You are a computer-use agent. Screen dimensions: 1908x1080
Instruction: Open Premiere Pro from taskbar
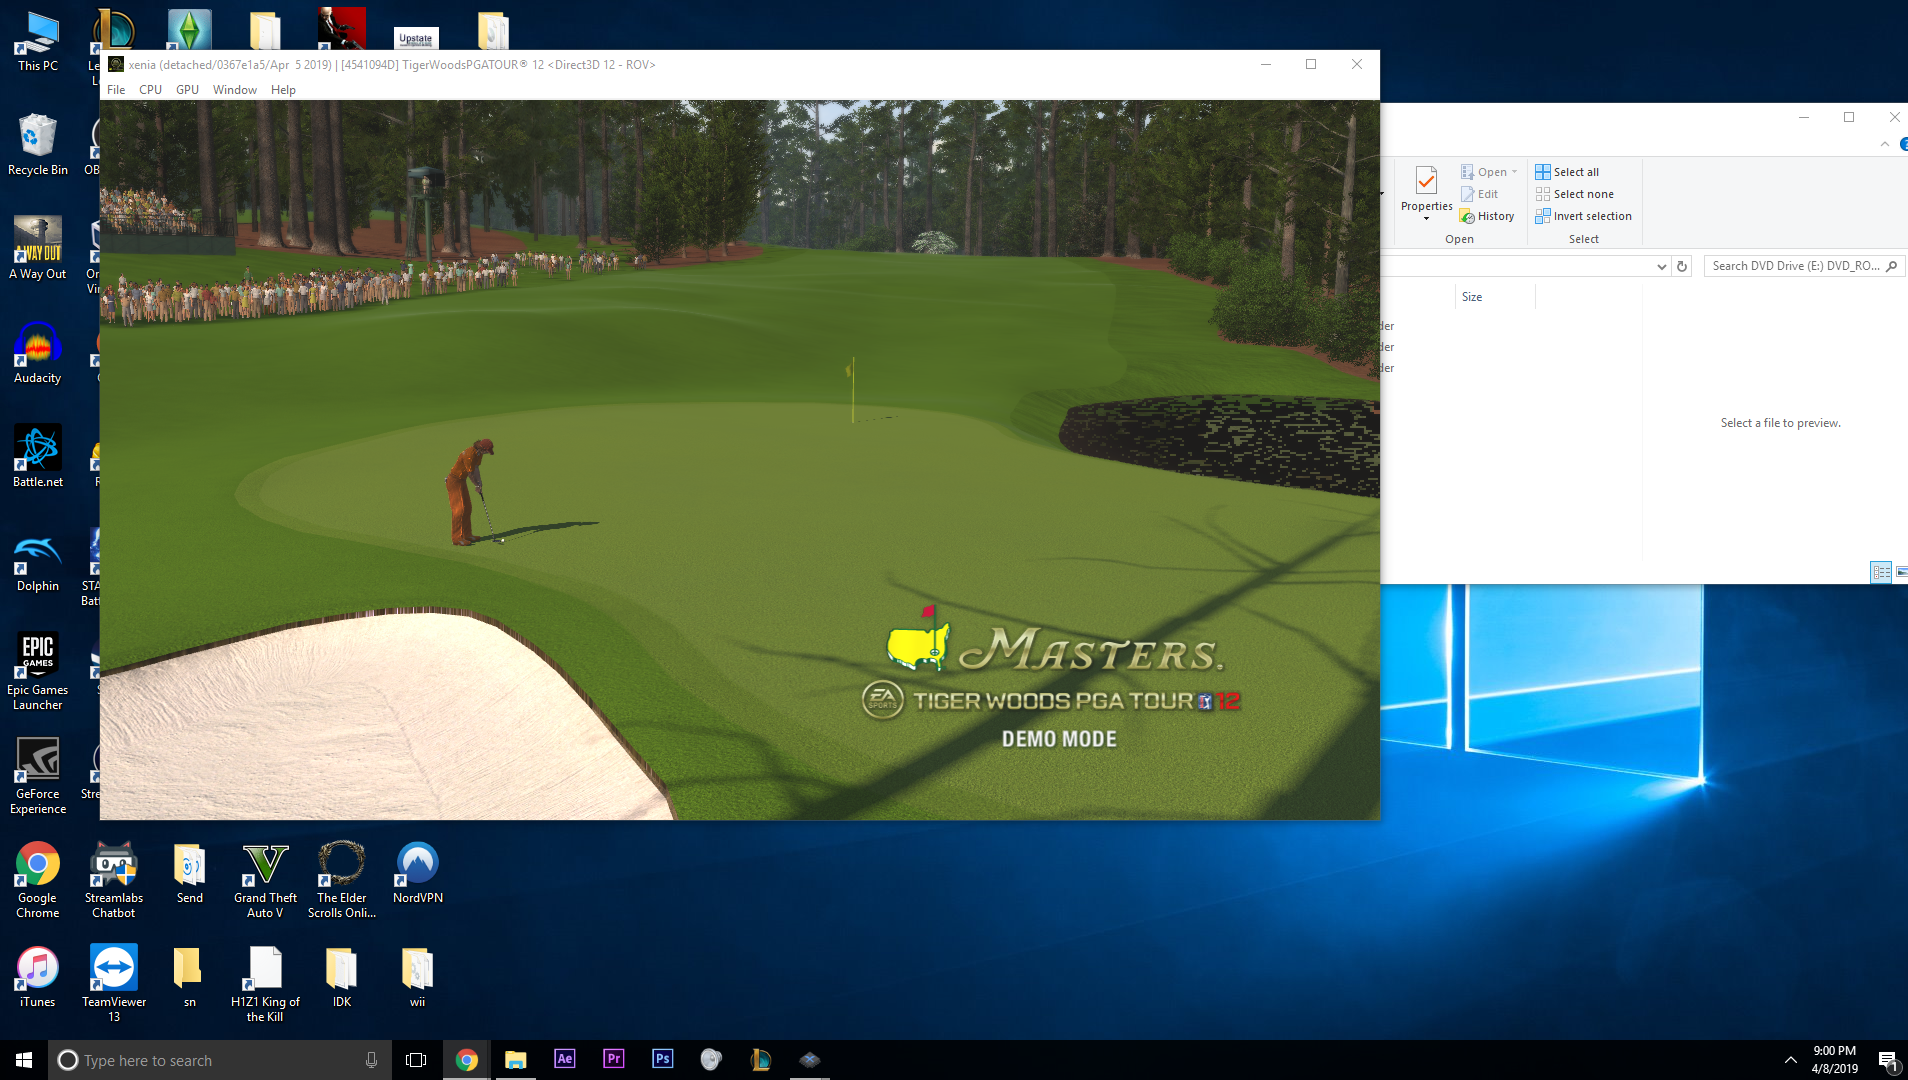[613, 1059]
